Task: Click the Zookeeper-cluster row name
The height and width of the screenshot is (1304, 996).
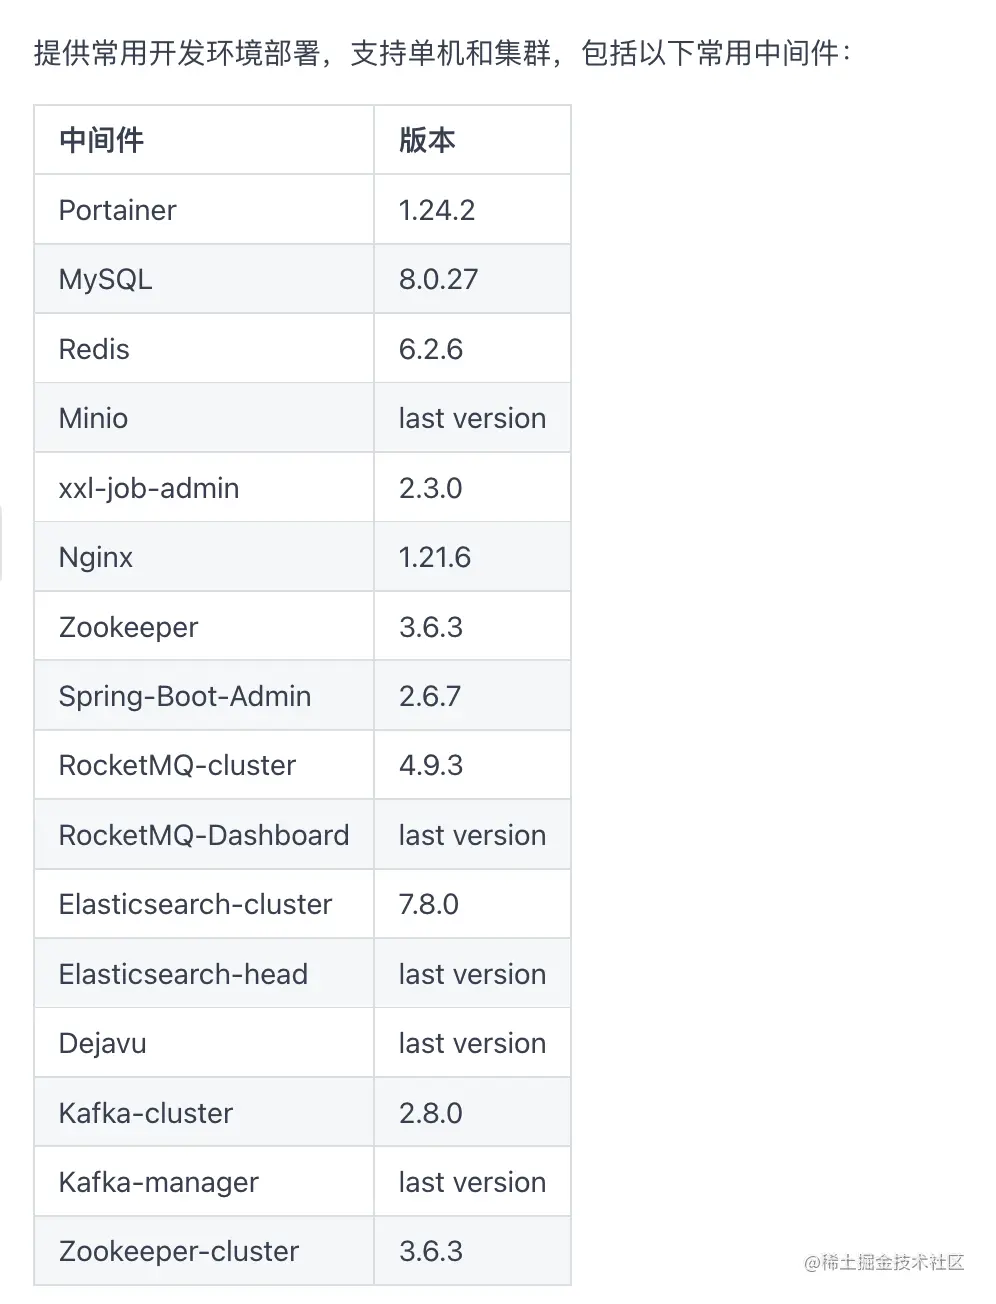Action: coord(179,1251)
